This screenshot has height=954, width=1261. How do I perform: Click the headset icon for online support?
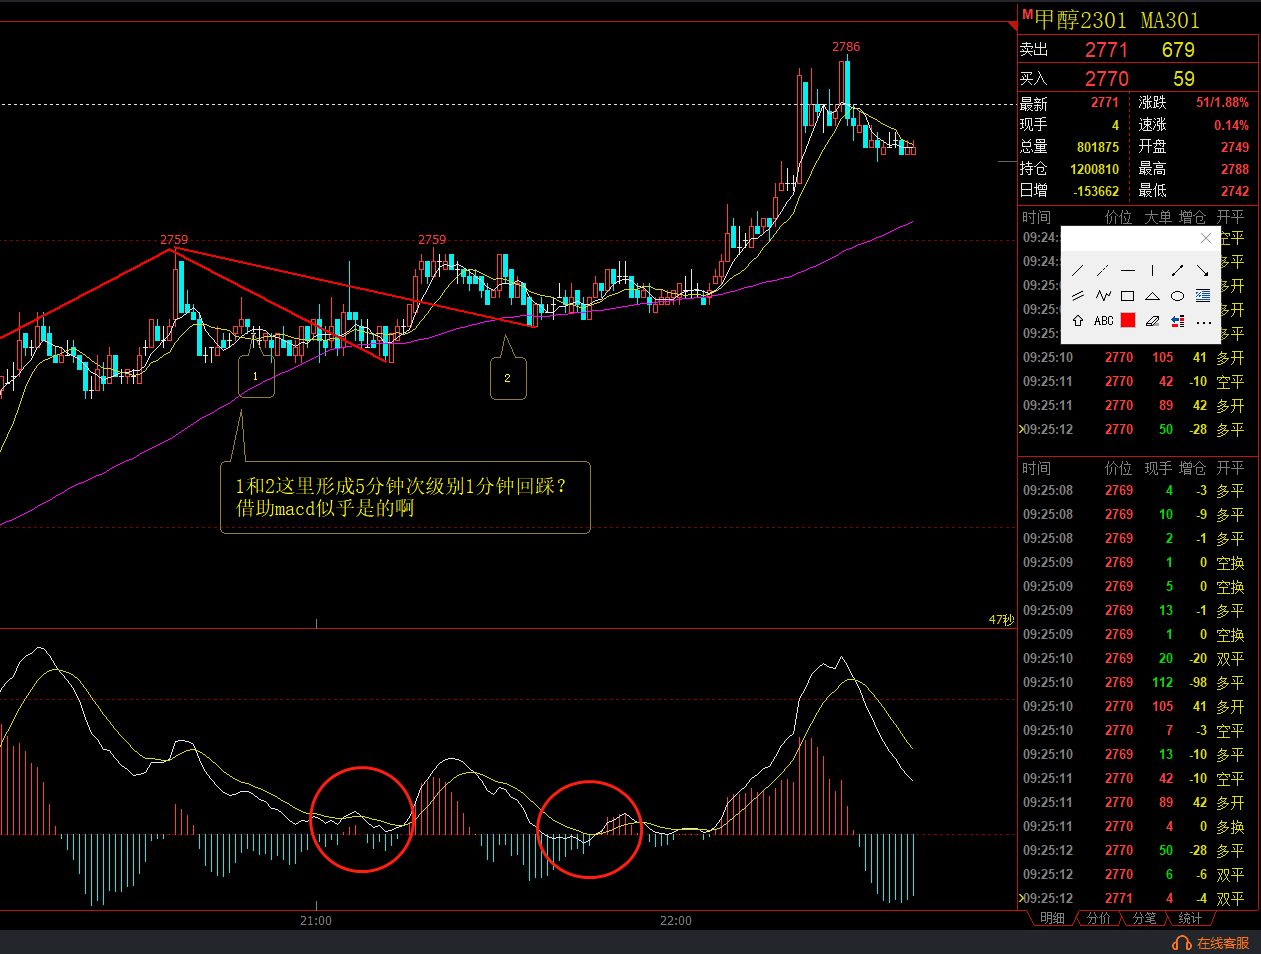[x=1181, y=943]
